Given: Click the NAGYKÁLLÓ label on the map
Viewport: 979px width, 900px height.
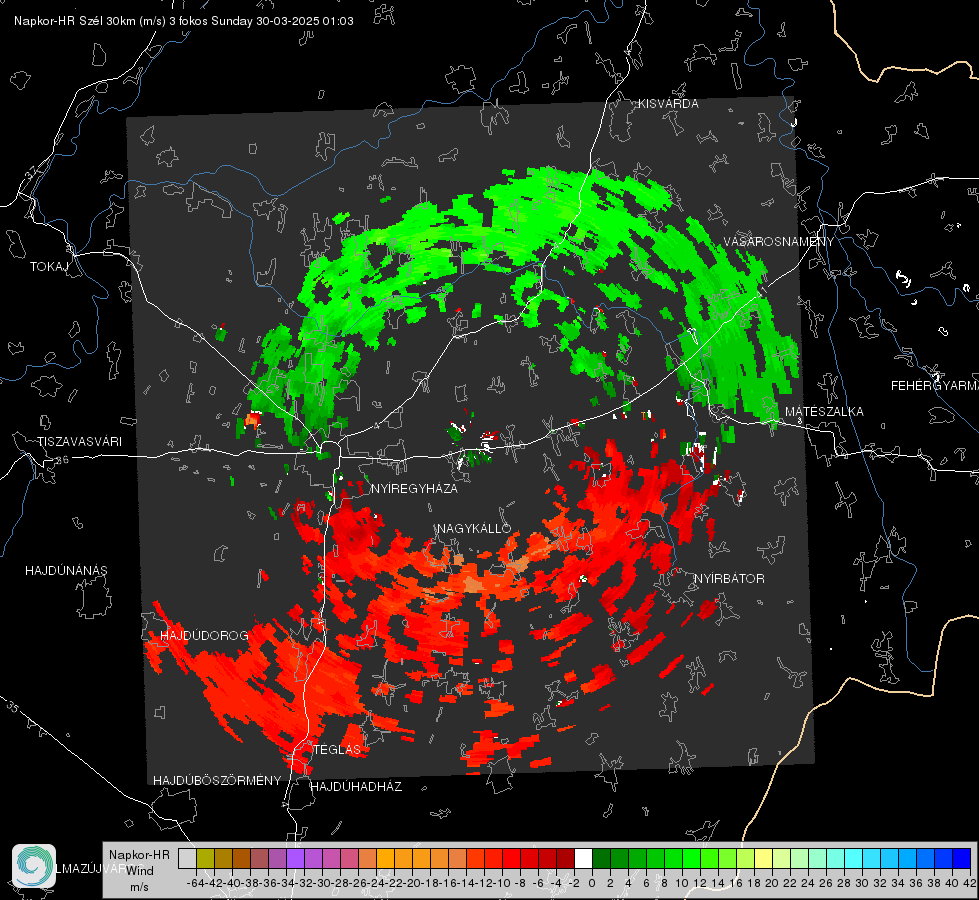Looking at the screenshot, I should pos(474,528).
